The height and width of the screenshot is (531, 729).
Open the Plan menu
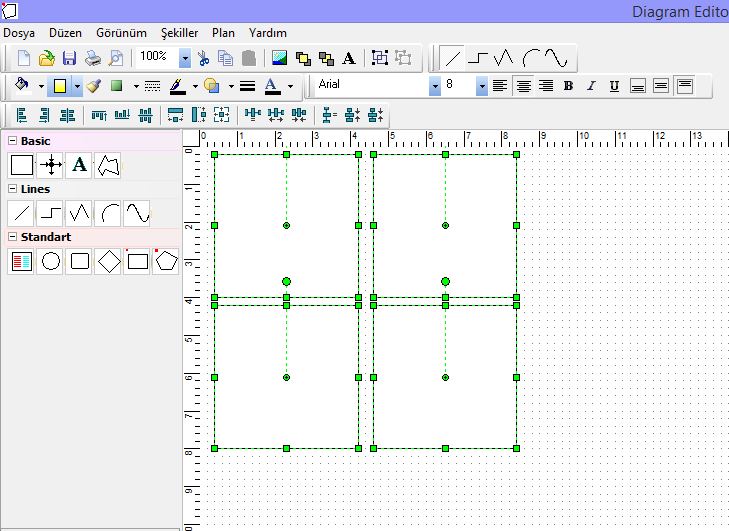223,33
